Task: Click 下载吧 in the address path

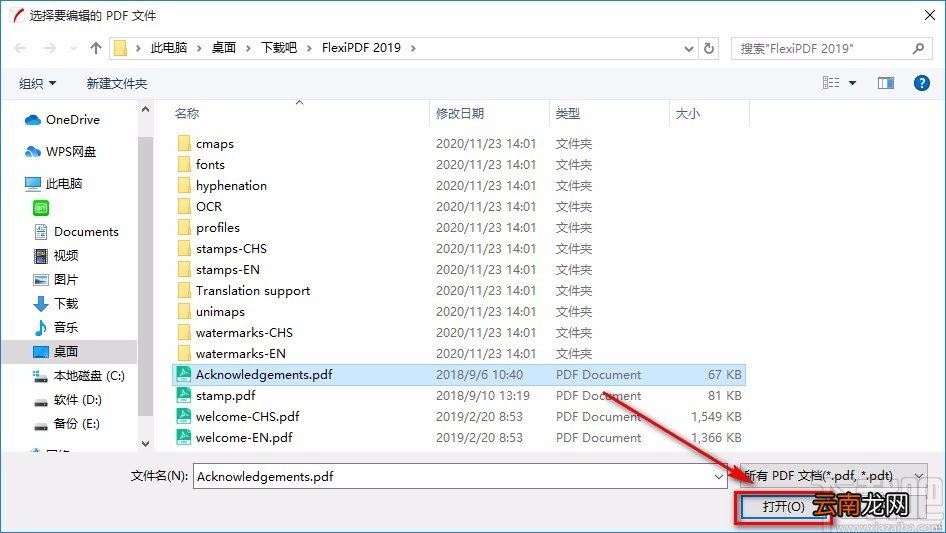Action: [279, 48]
